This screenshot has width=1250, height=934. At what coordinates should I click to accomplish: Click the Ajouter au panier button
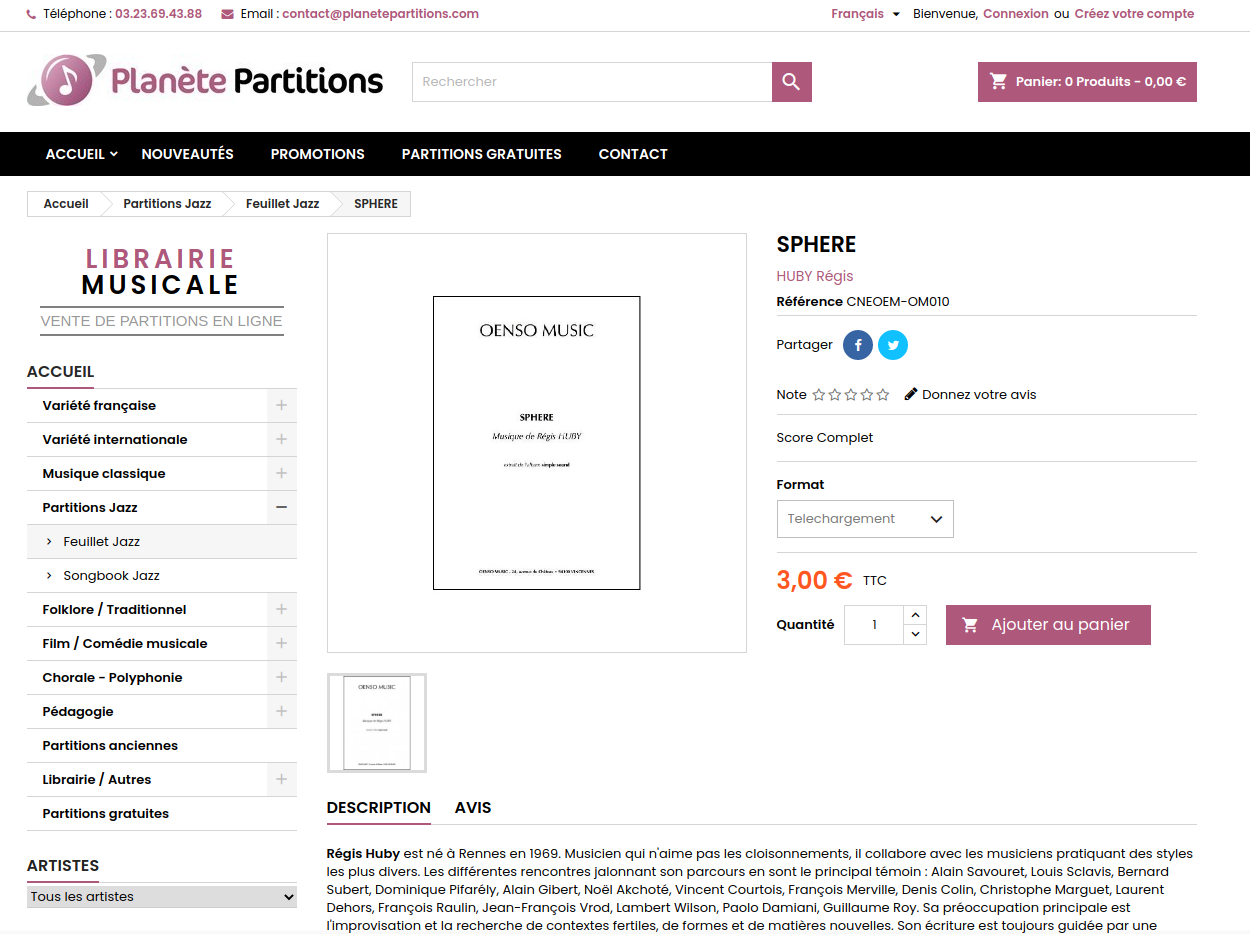coord(1048,624)
